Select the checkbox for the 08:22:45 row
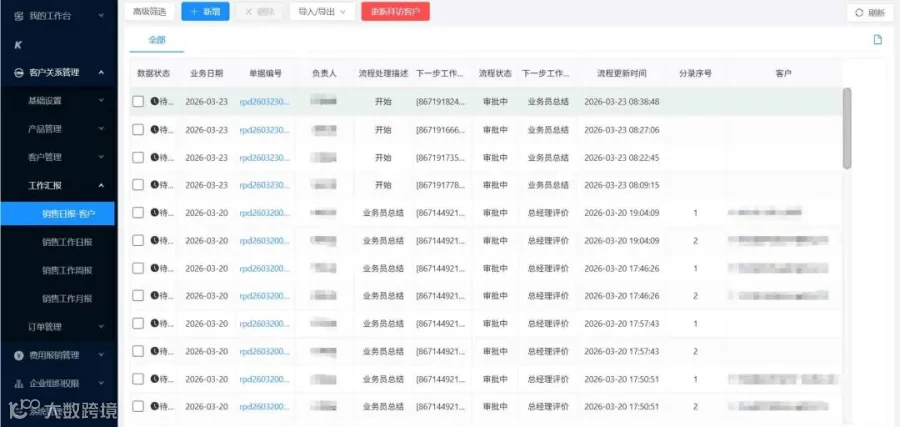Image resolution: width=900 pixels, height=427 pixels. coord(138,157)
